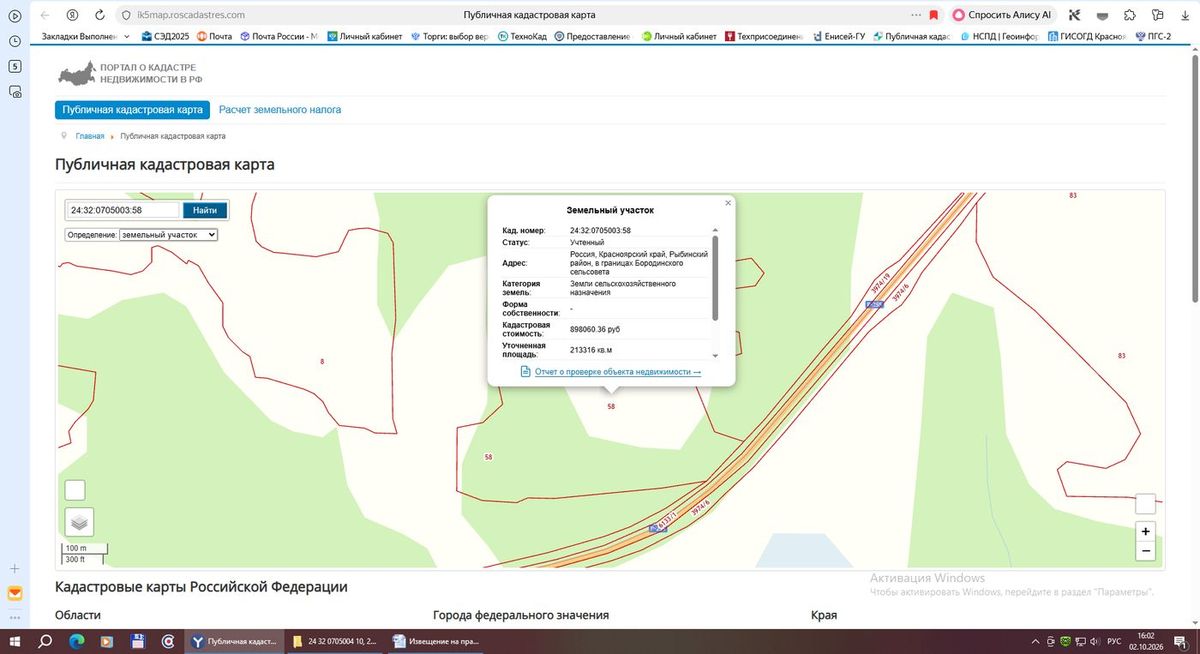Close the Земельный участок popup
This screenshot has width=1200, height=654.
(x=728, y=202)
